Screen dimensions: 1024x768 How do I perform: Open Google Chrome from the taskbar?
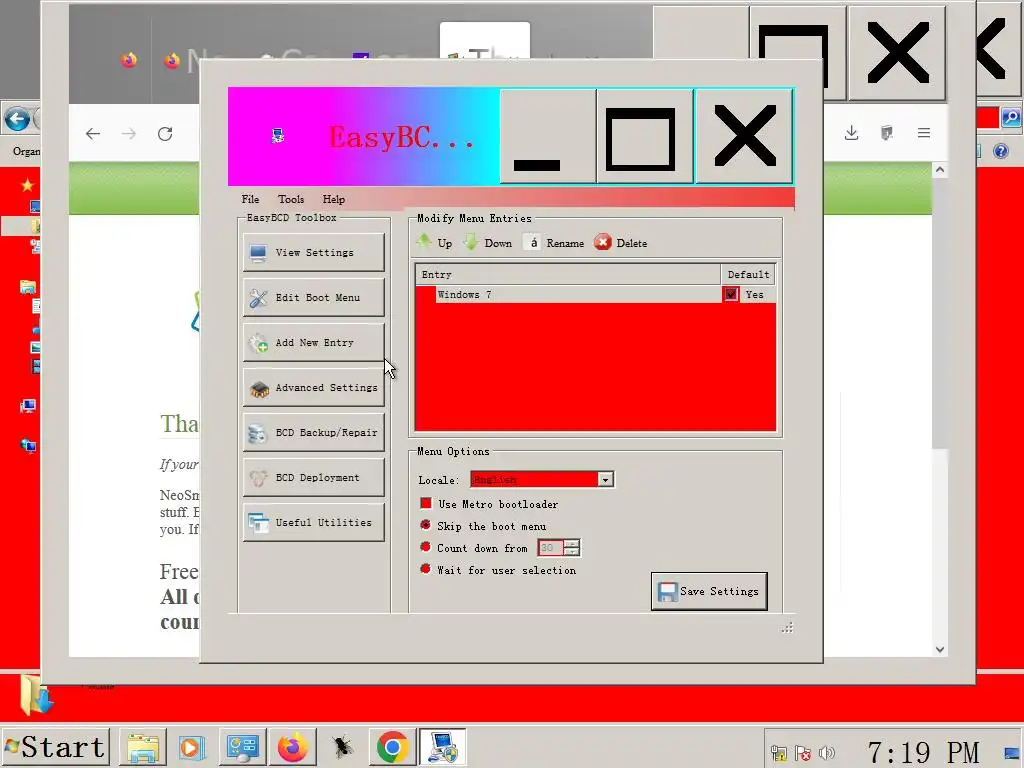coord(392,748)
